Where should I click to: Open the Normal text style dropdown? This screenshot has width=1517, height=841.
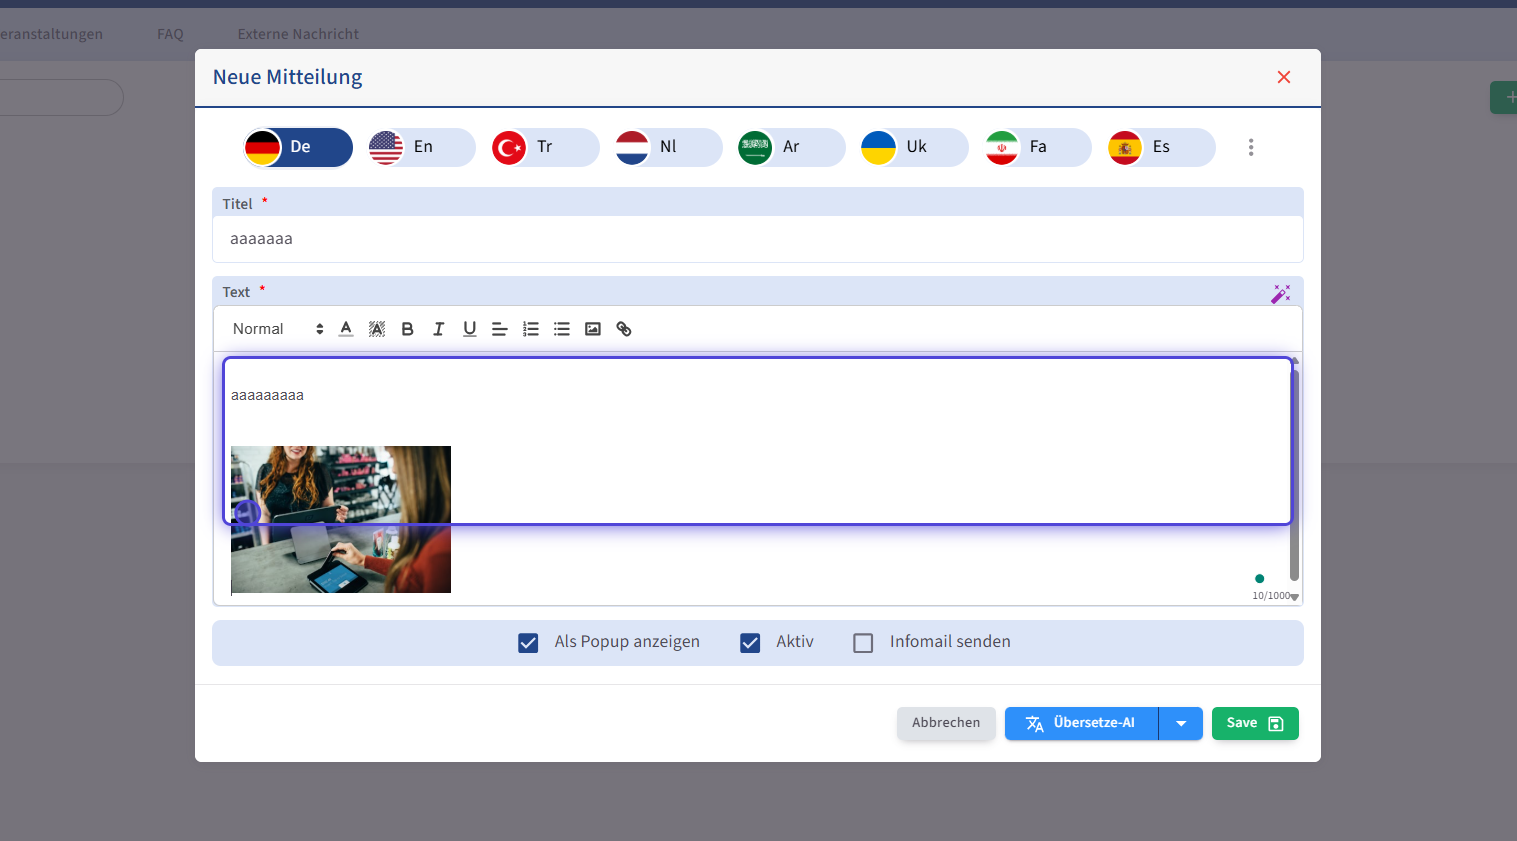click(277, 329)
